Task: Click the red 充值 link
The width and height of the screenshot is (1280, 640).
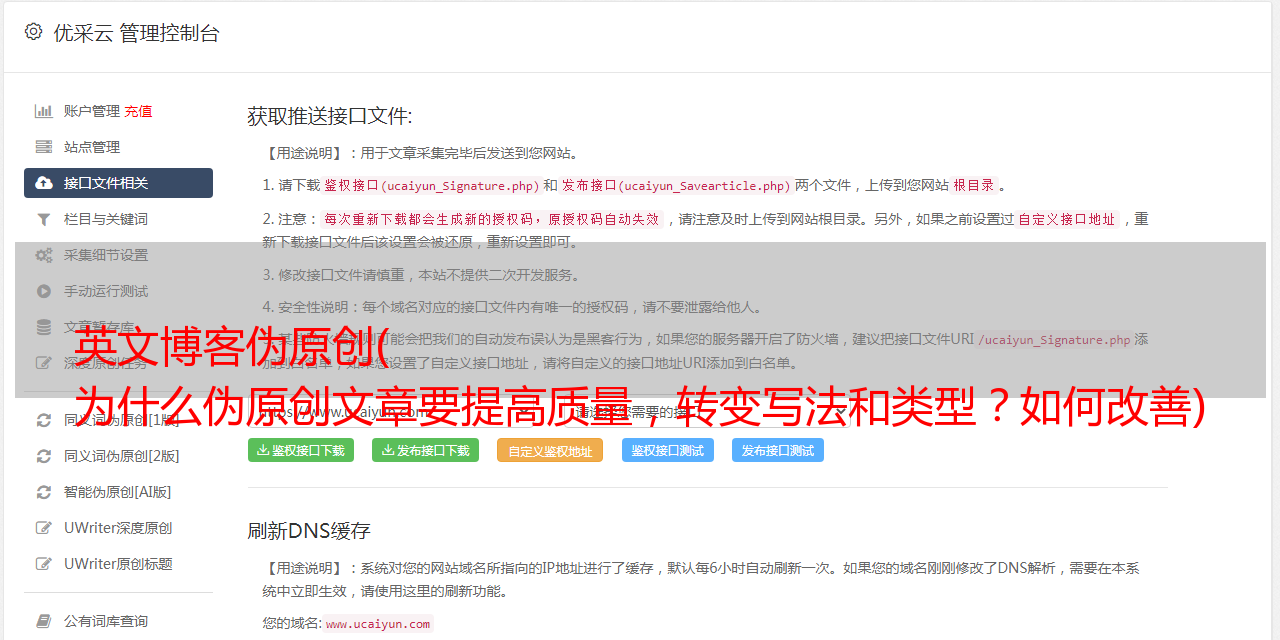Action: click(x=138, y=111)
